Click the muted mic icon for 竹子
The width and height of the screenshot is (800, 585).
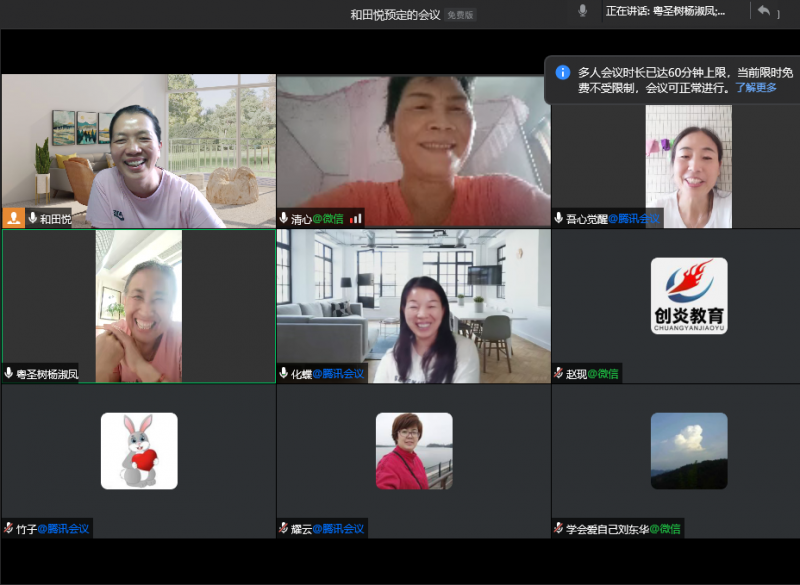tap(9, 528)
